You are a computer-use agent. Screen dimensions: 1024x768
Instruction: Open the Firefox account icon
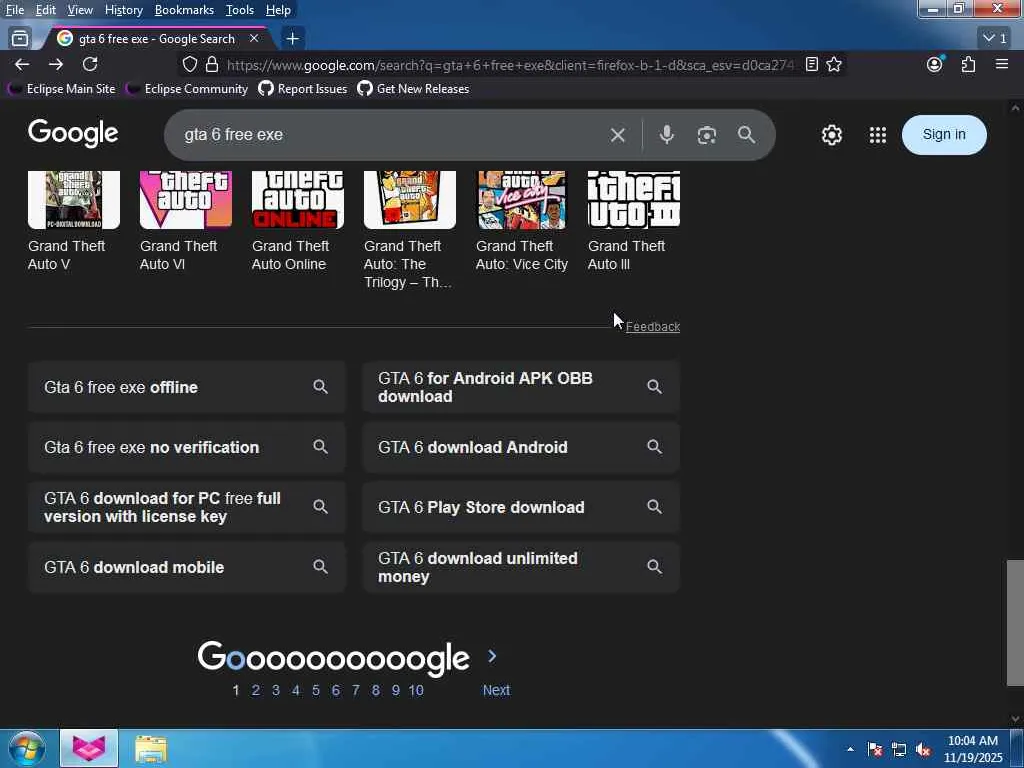click(x=935, y=64)
